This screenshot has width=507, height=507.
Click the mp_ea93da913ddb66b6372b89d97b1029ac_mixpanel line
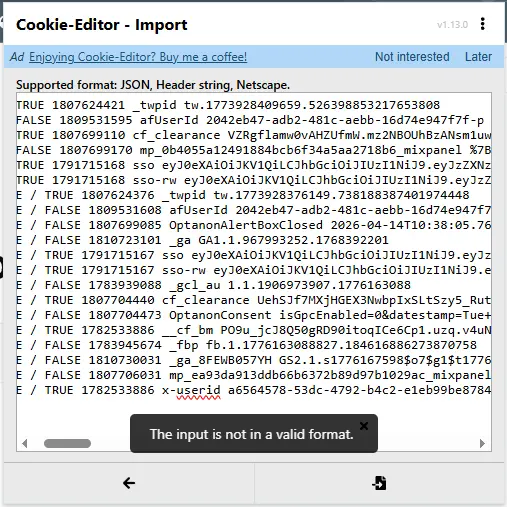(254, 375)
